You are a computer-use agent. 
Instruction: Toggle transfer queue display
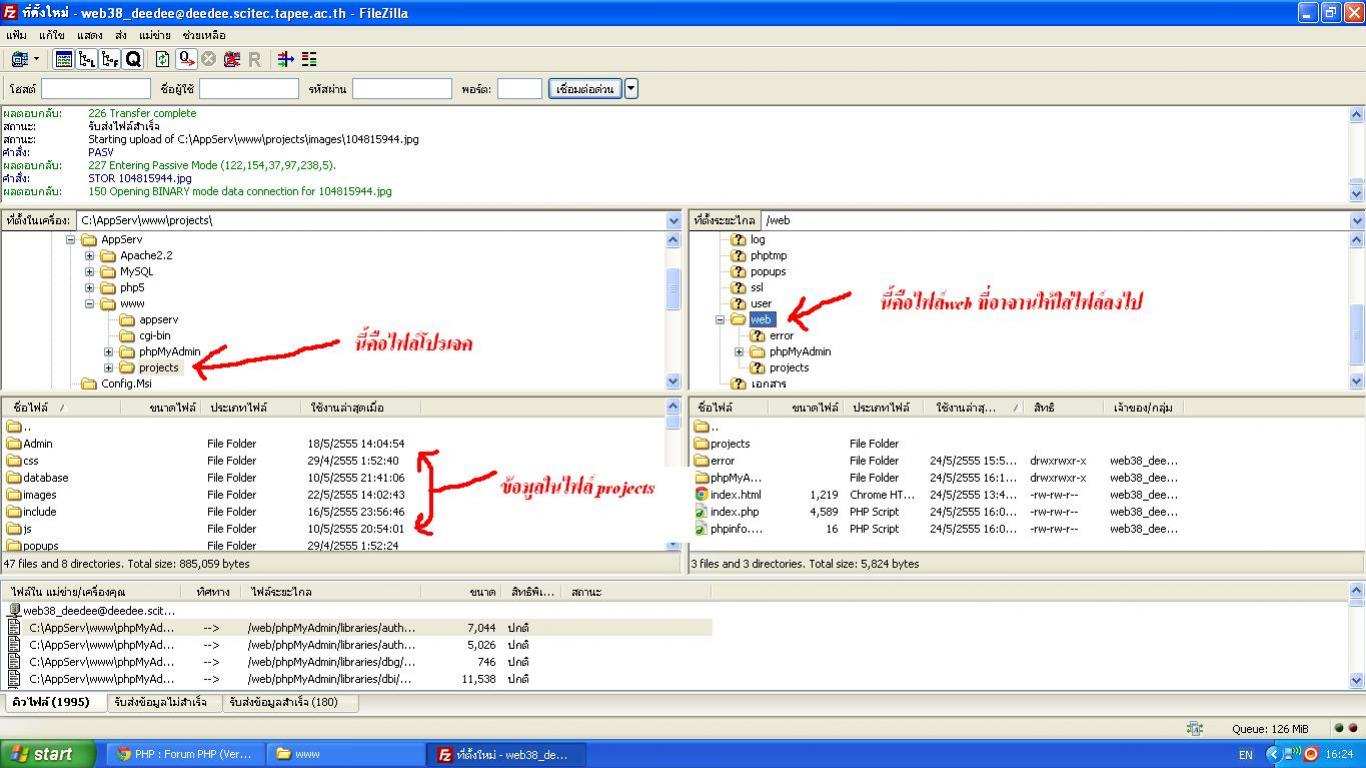click(x=133, y=59)
